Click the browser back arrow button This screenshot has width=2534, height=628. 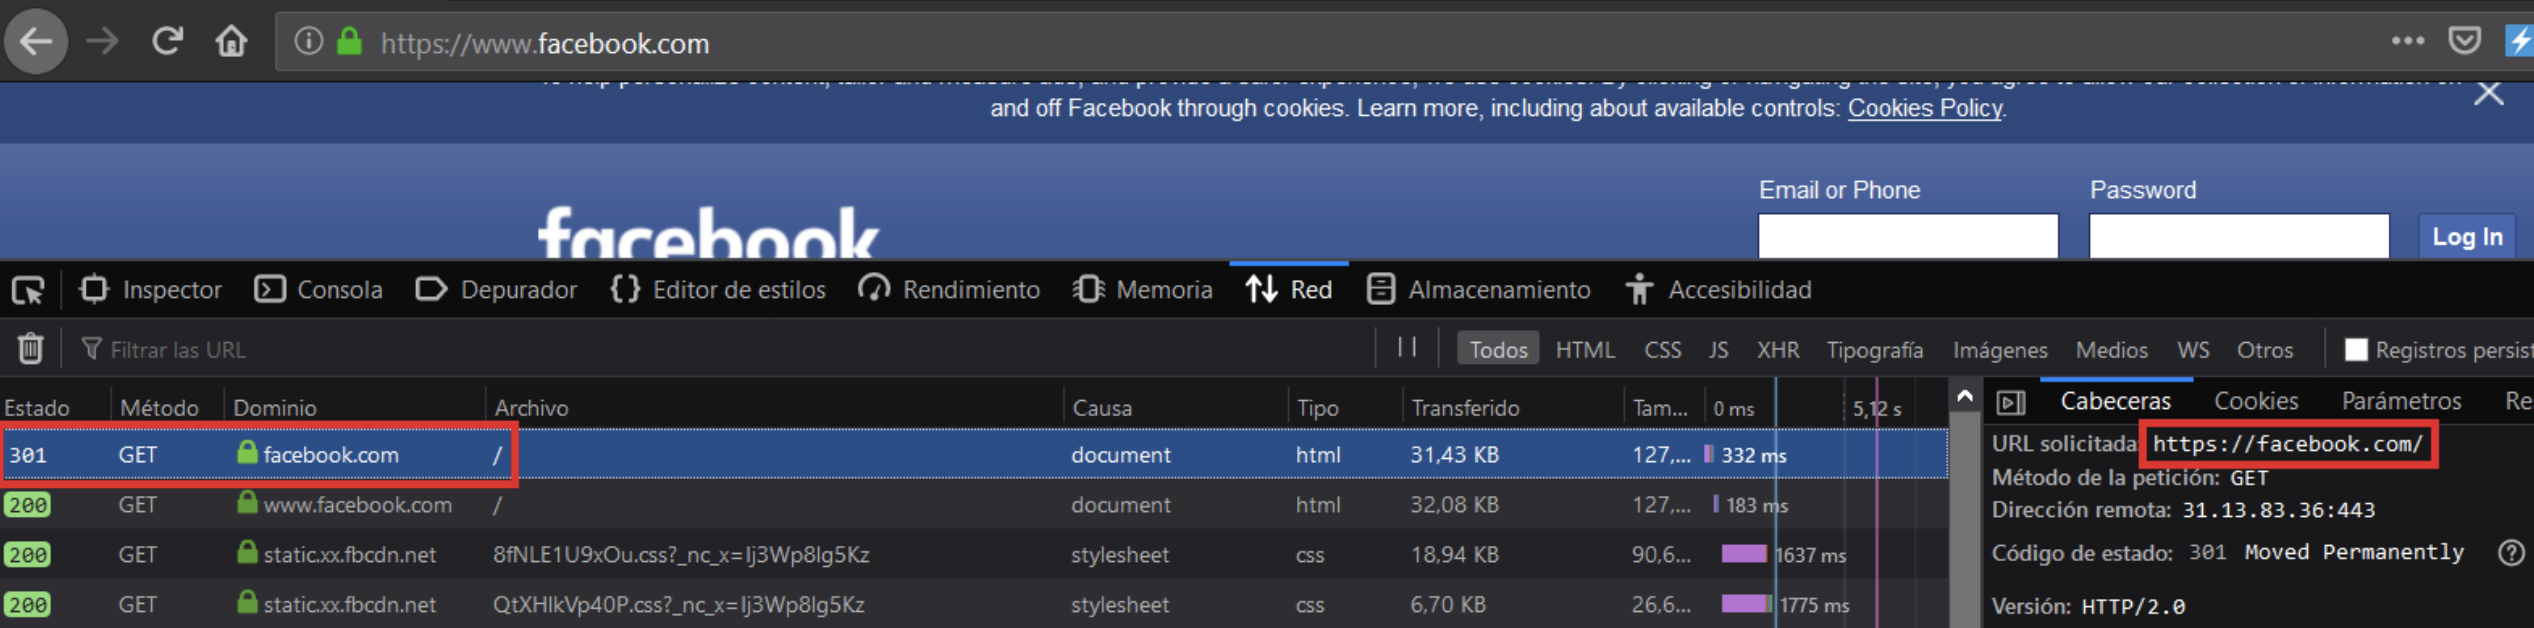(37, 42)
